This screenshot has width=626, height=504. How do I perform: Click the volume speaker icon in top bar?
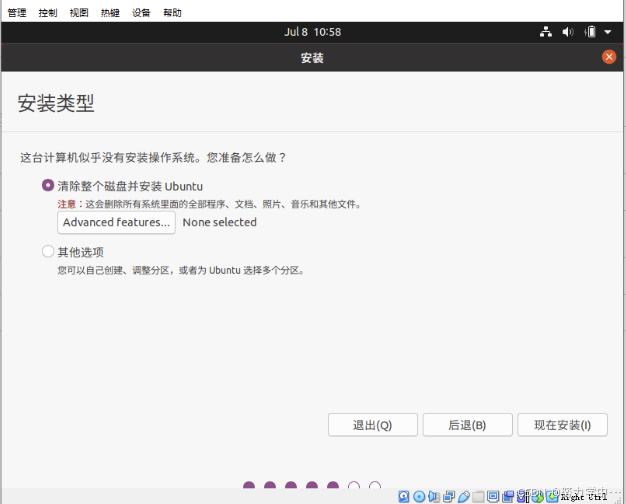point(568,32)
